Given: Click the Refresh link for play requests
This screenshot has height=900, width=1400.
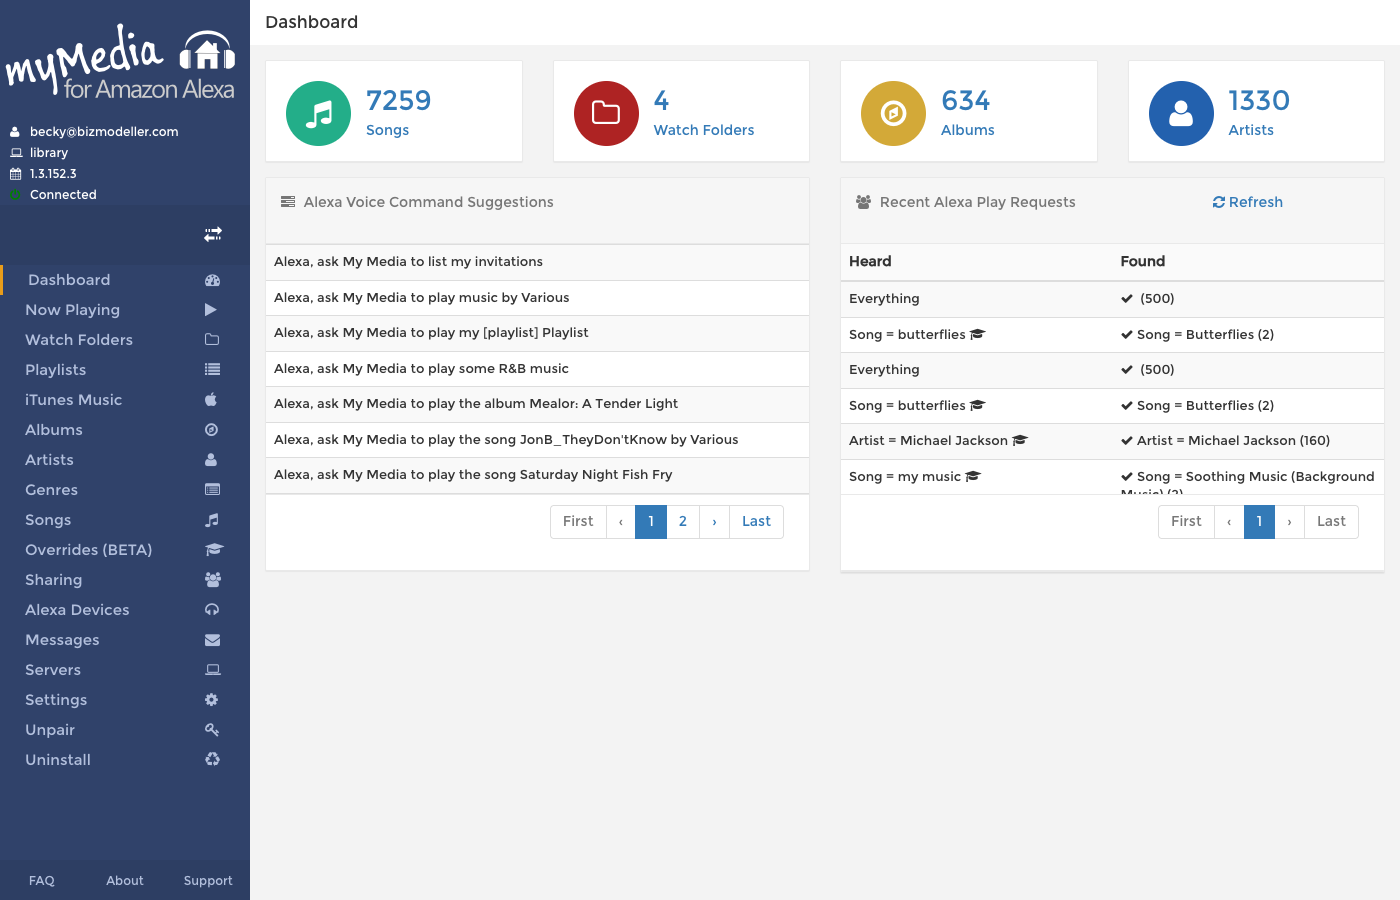Looking at the screenshot, I should [1248, 202].
